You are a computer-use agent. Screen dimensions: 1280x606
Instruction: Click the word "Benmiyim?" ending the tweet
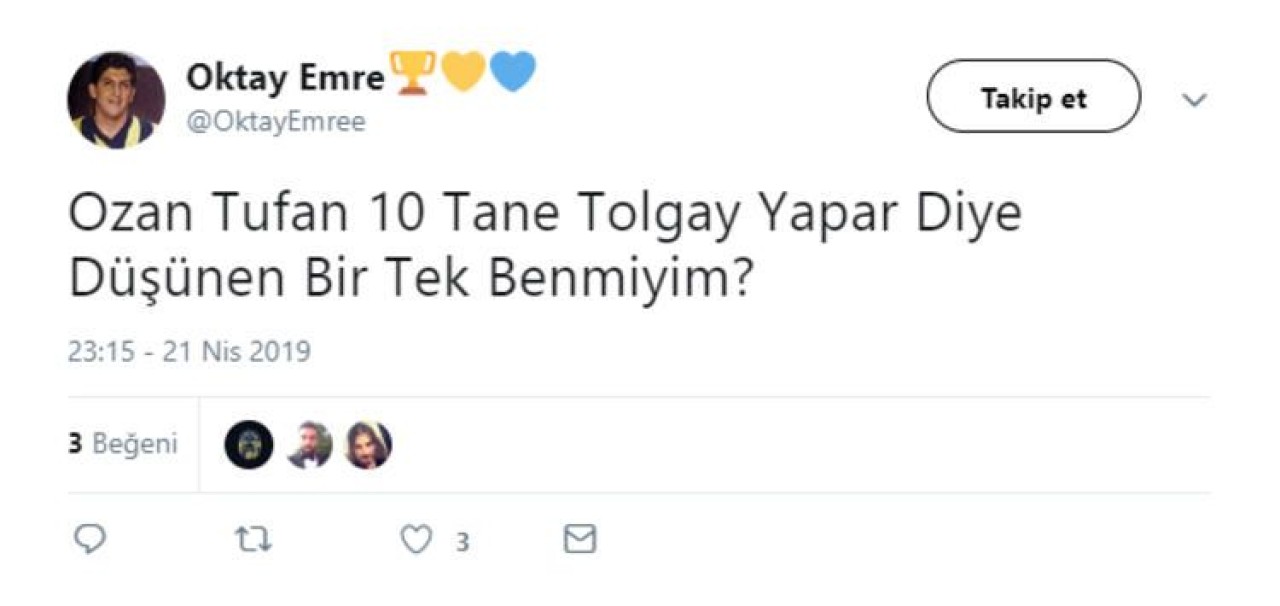pyautogui.click(x=619, y=283)
